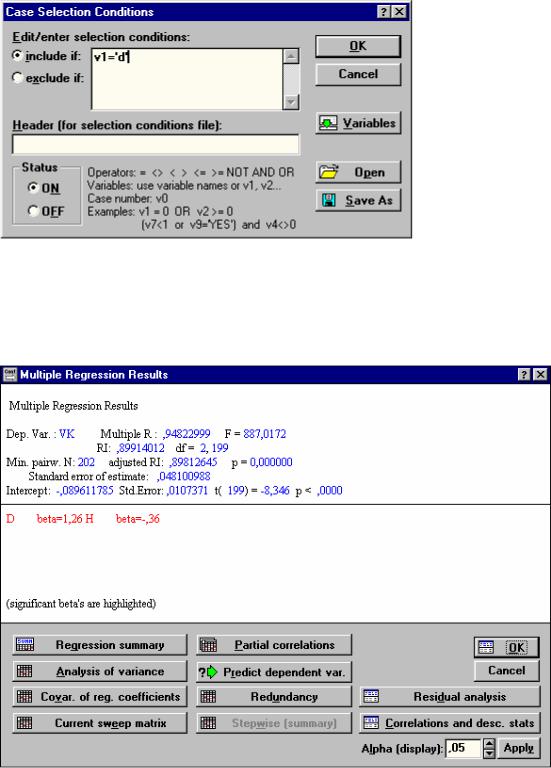551x768 pixels.
Task: Click the Residual analysis icon
Action: click(x=371, y=696)
